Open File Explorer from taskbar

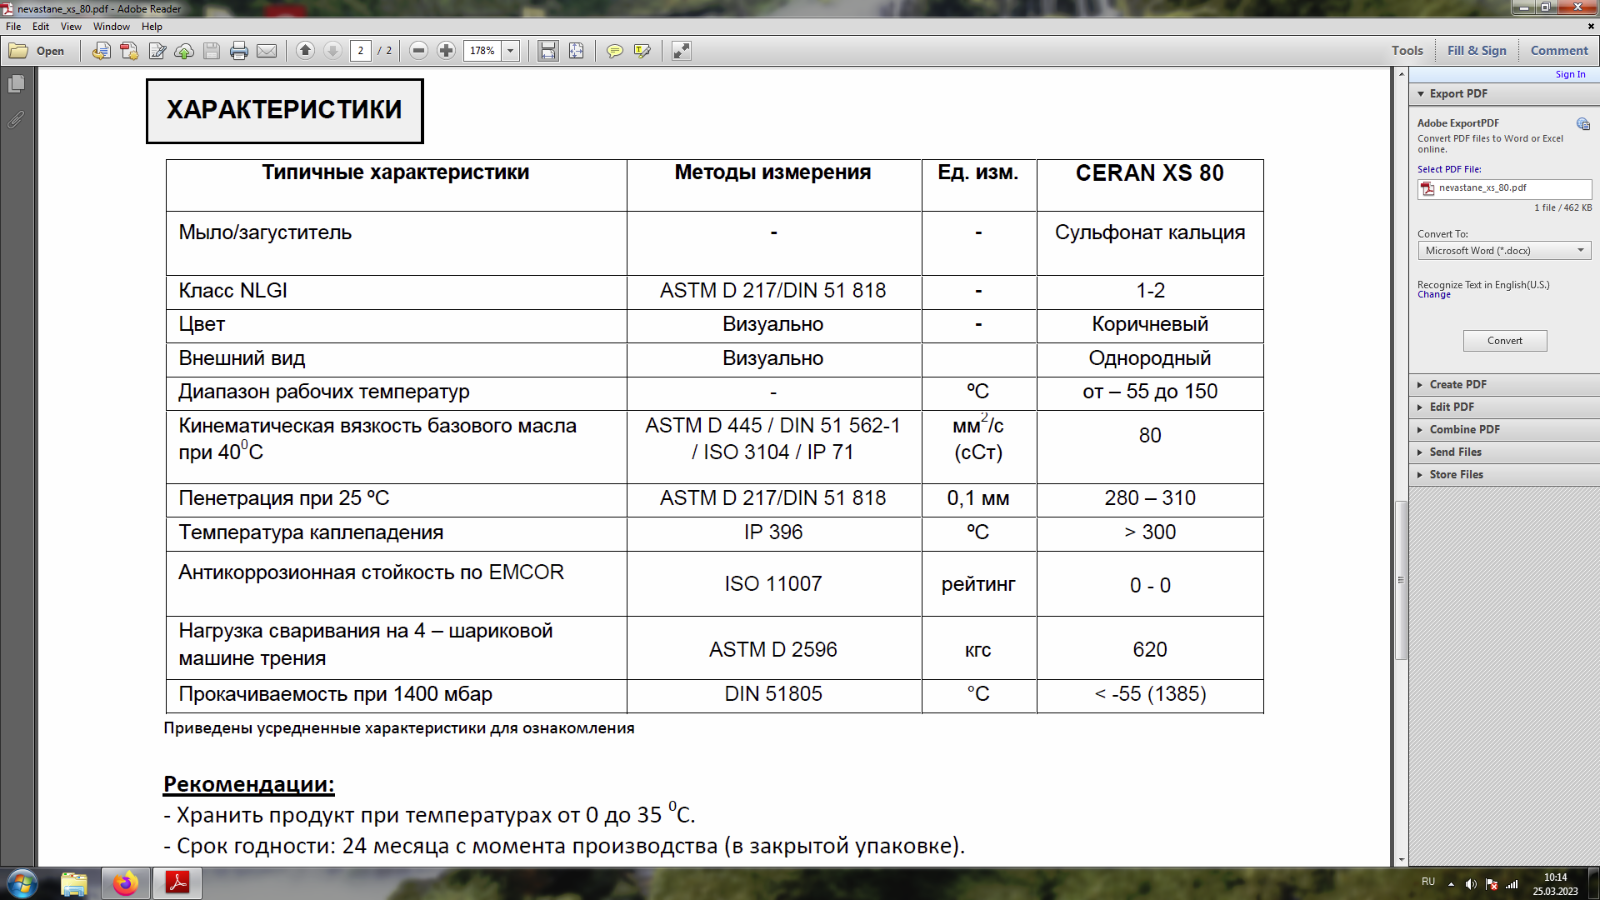coord(74,884)
